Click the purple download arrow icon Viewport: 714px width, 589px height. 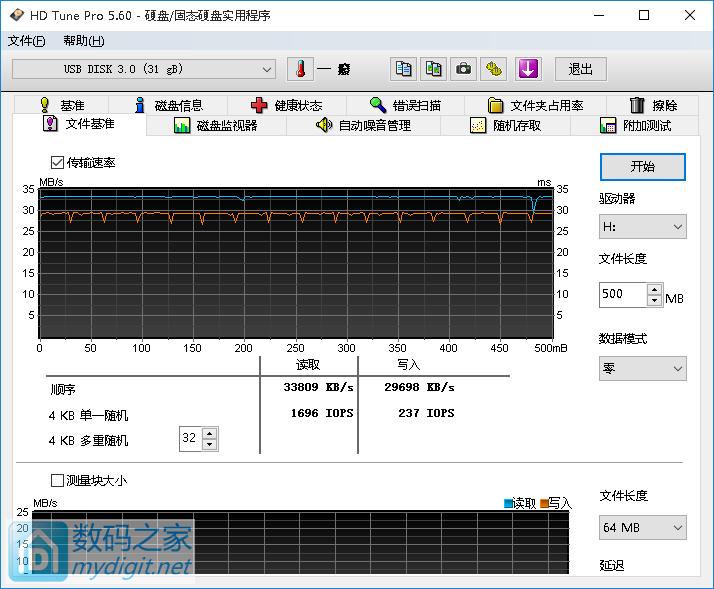pyautogui.click(x=528, y=69)
